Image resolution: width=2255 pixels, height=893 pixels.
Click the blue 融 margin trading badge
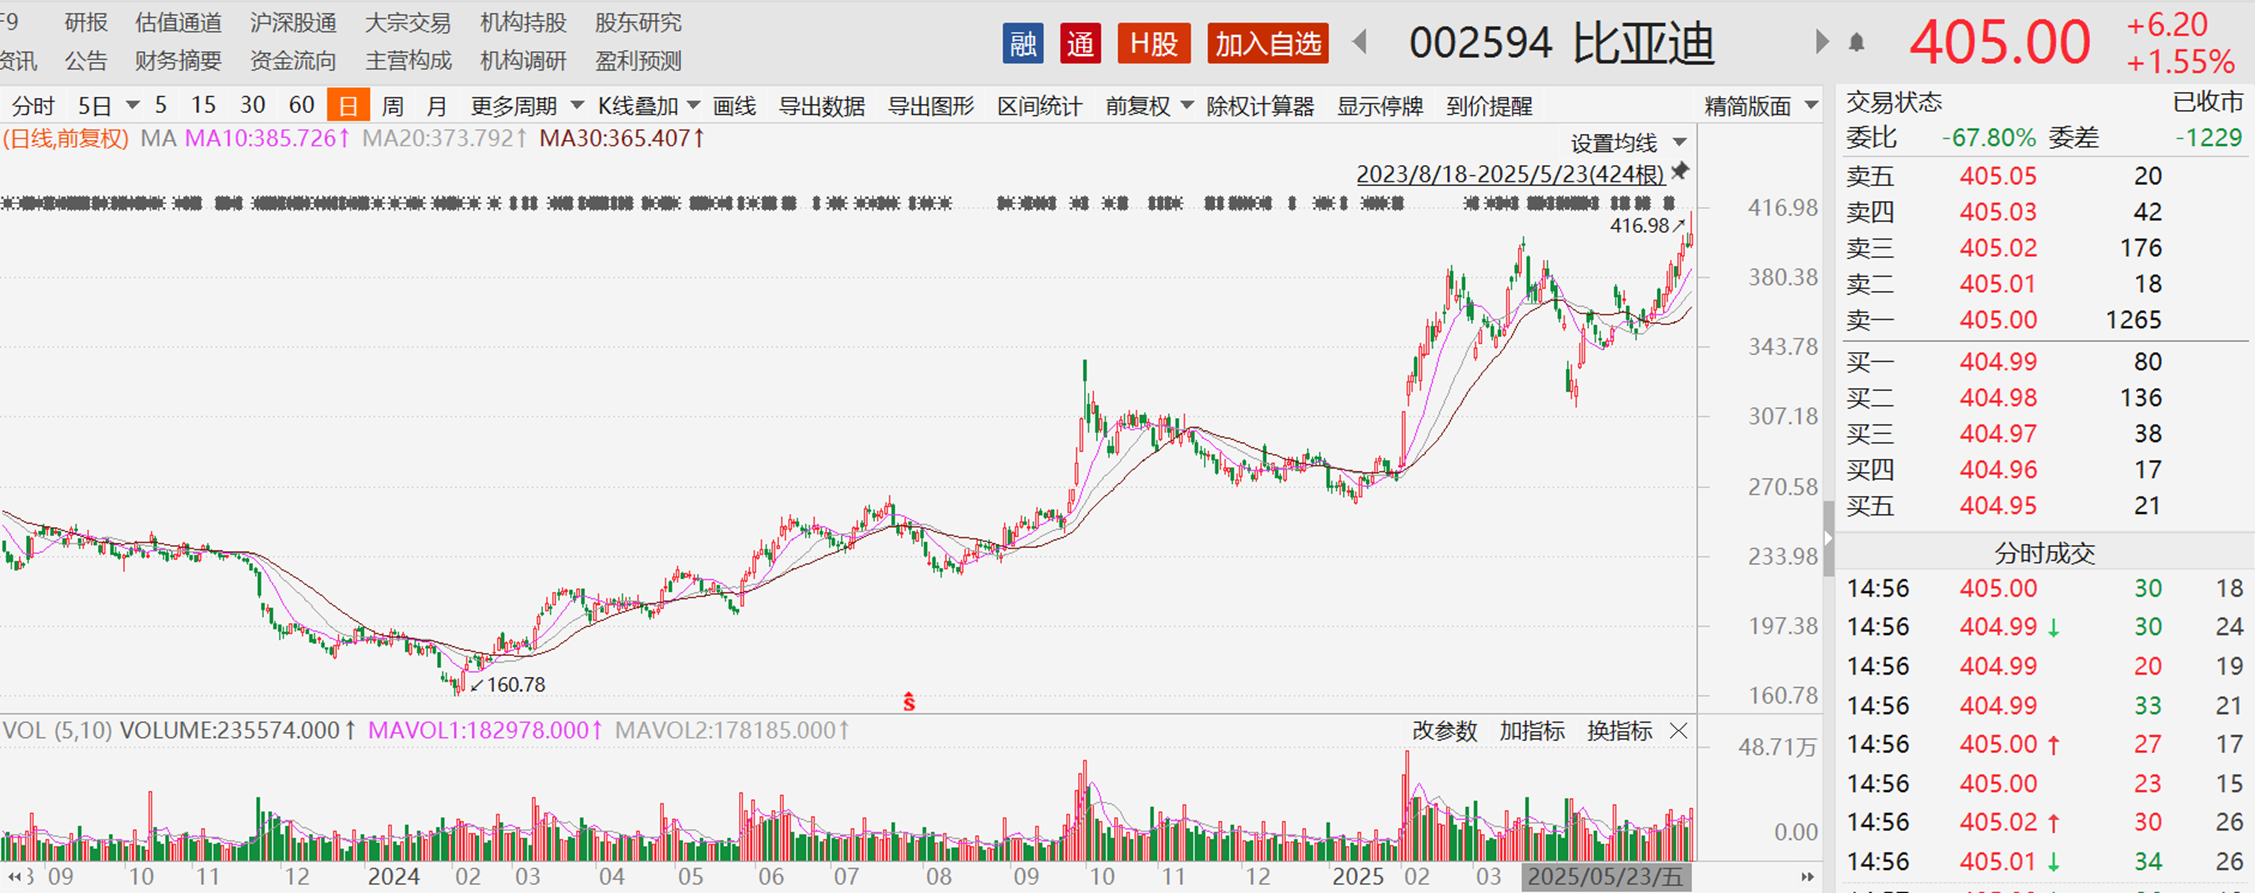click(x=1022, y=44)
